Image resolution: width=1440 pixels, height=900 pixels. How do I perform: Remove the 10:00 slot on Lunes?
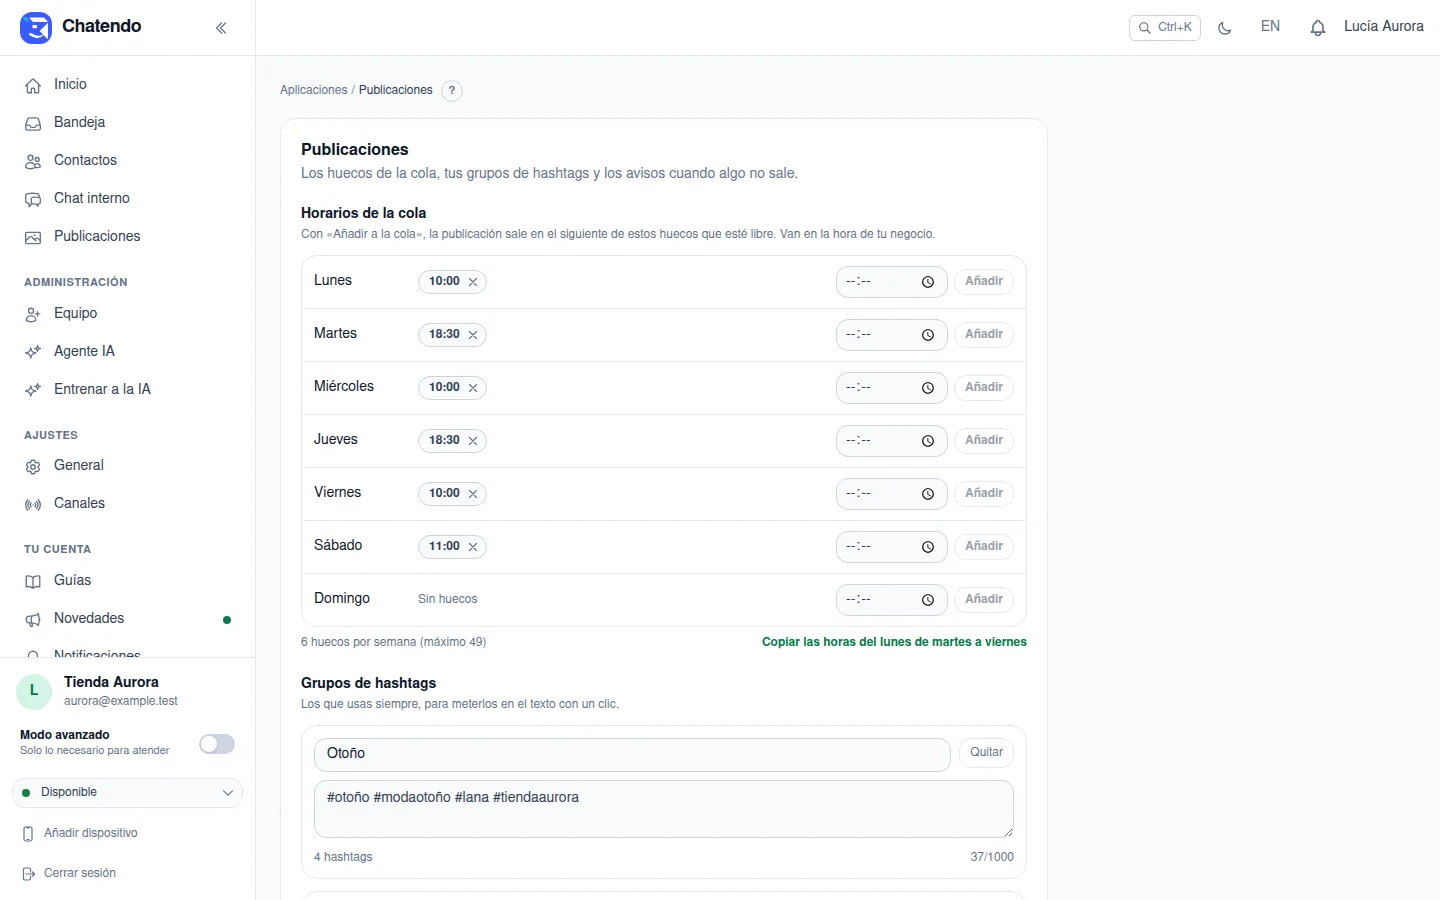[x=473, y=282]
